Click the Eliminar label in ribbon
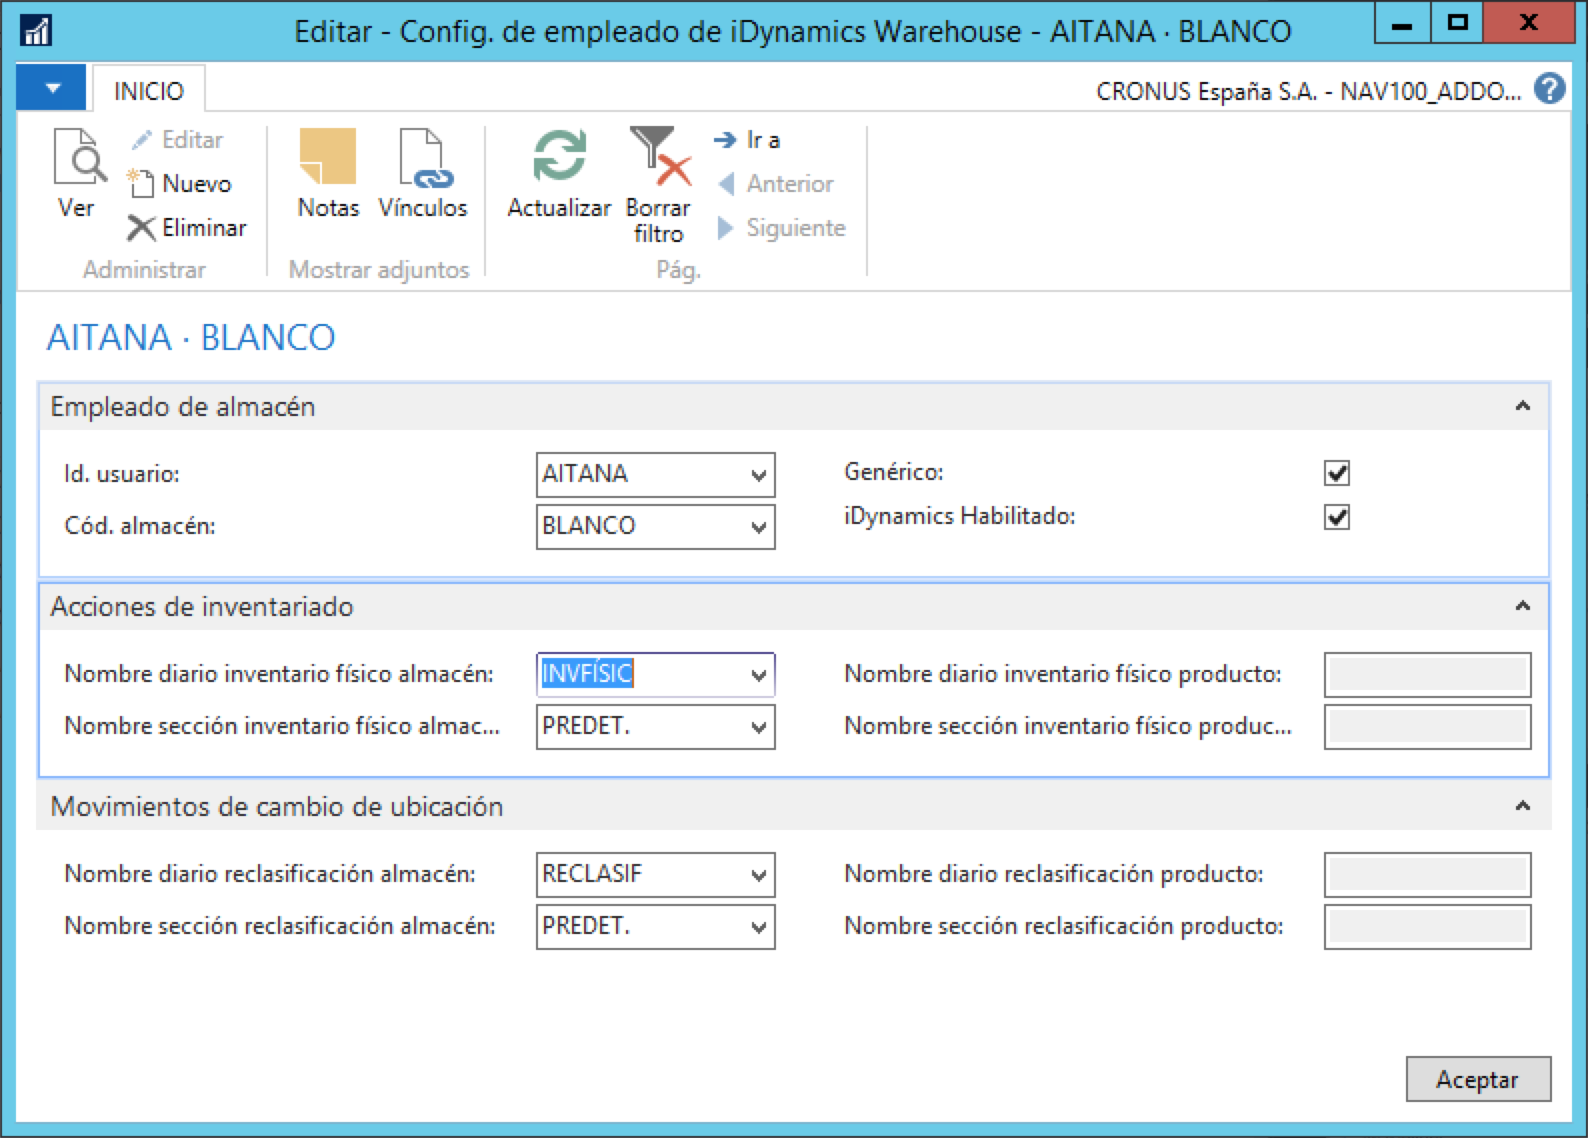 pos(204,228)
